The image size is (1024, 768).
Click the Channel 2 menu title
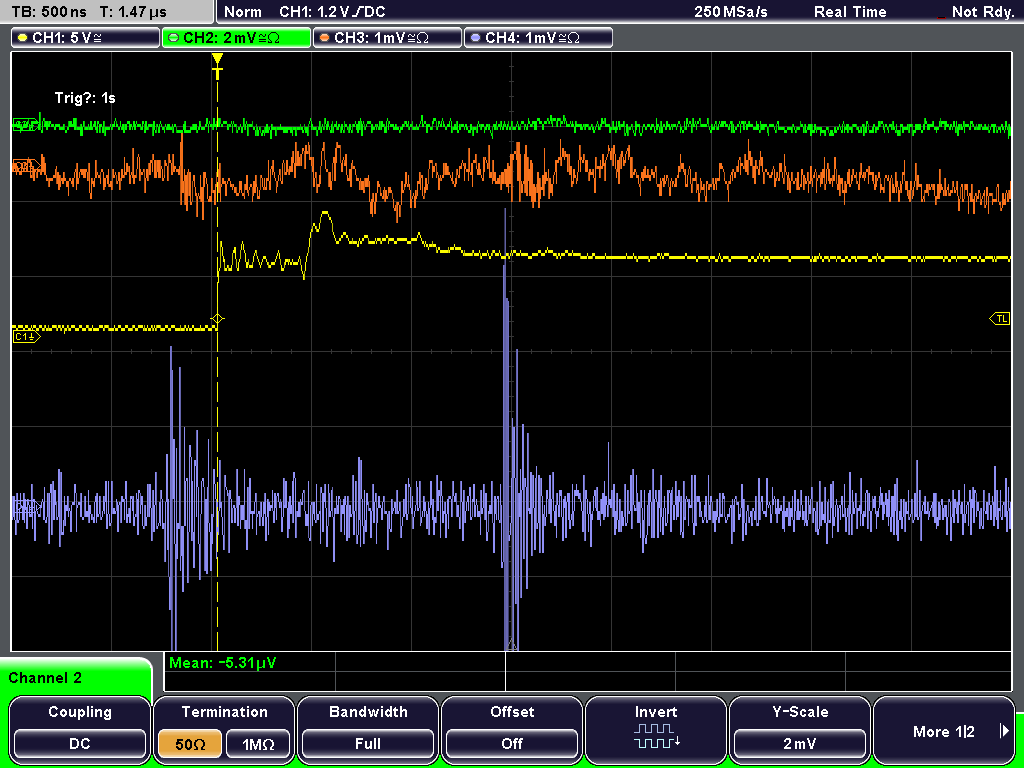click(x=45, y=678)
